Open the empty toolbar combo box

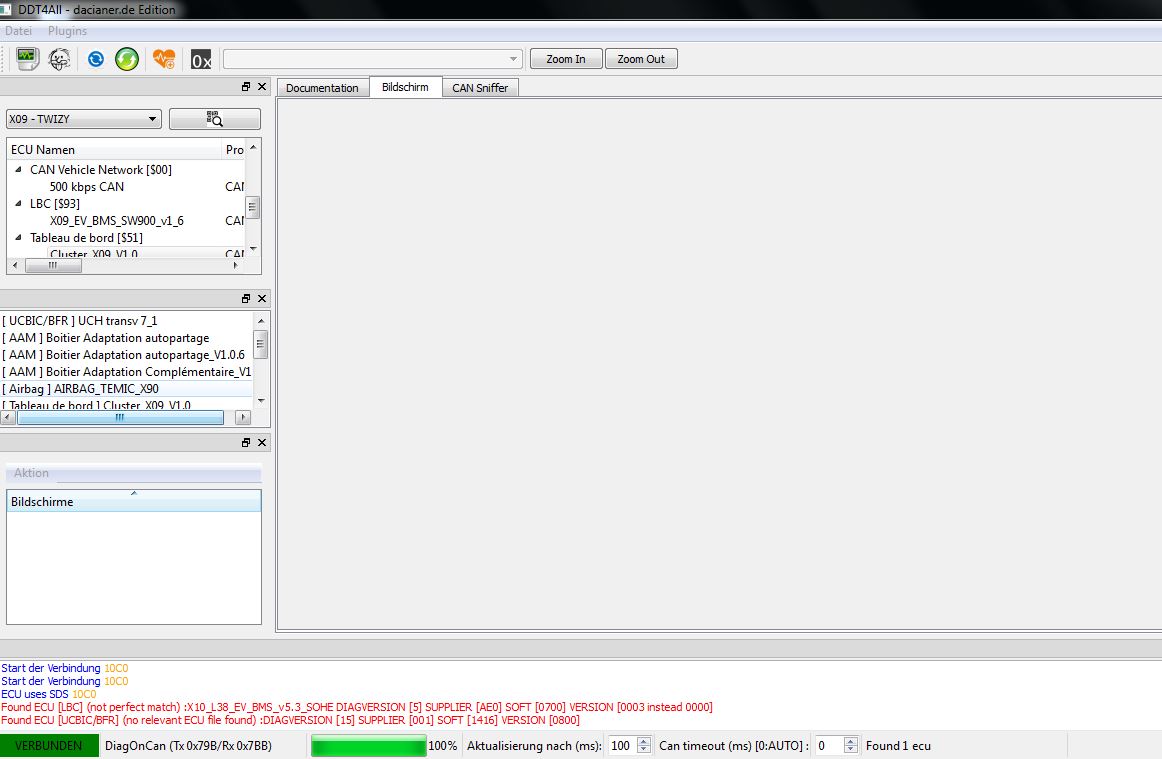point(372,59)
